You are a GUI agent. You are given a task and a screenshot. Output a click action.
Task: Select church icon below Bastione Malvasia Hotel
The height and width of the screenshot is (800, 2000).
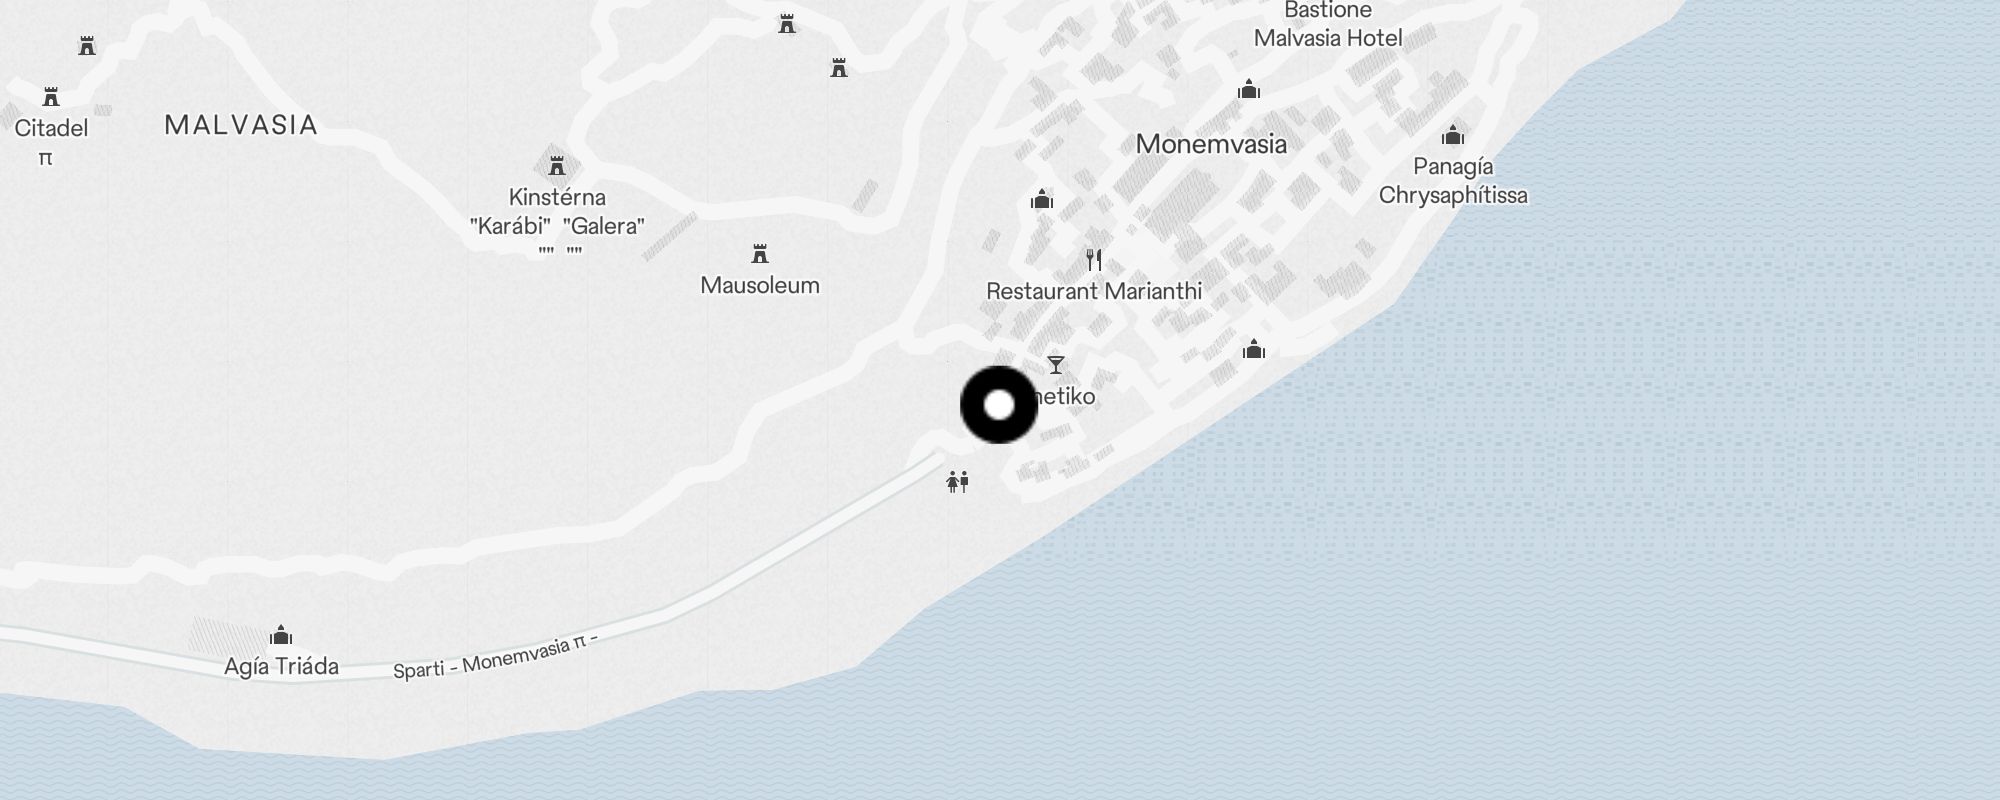pyautogui.click(x=1248, y=90)
